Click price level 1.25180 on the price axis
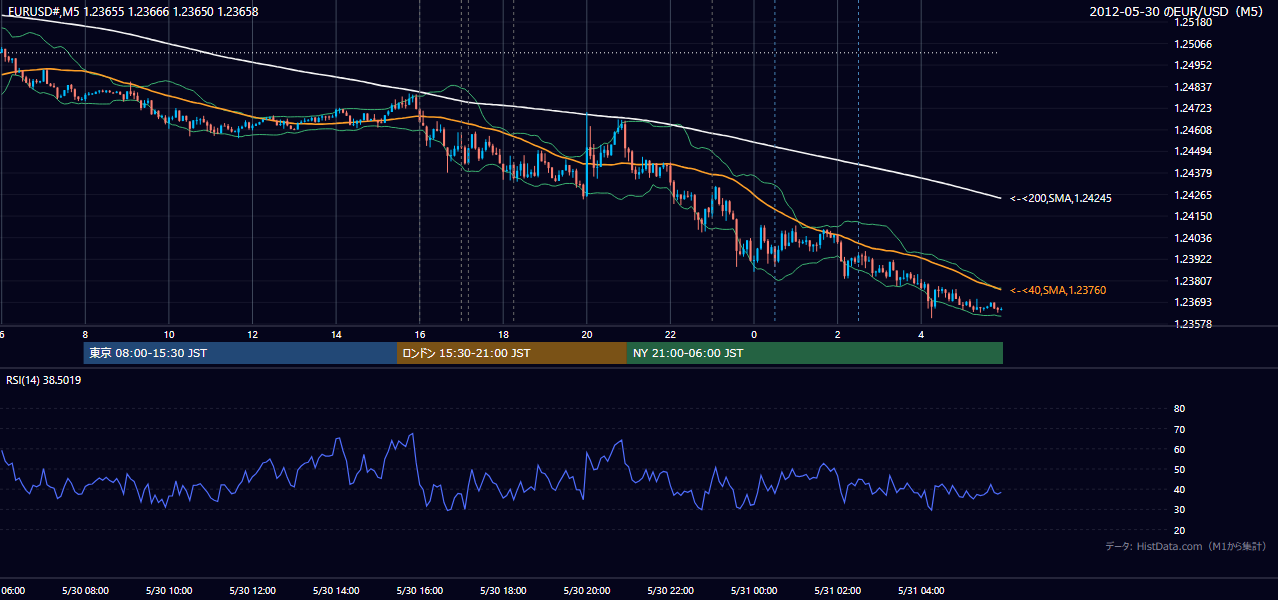This screenshot has height=600, width=1278. 1192,22
